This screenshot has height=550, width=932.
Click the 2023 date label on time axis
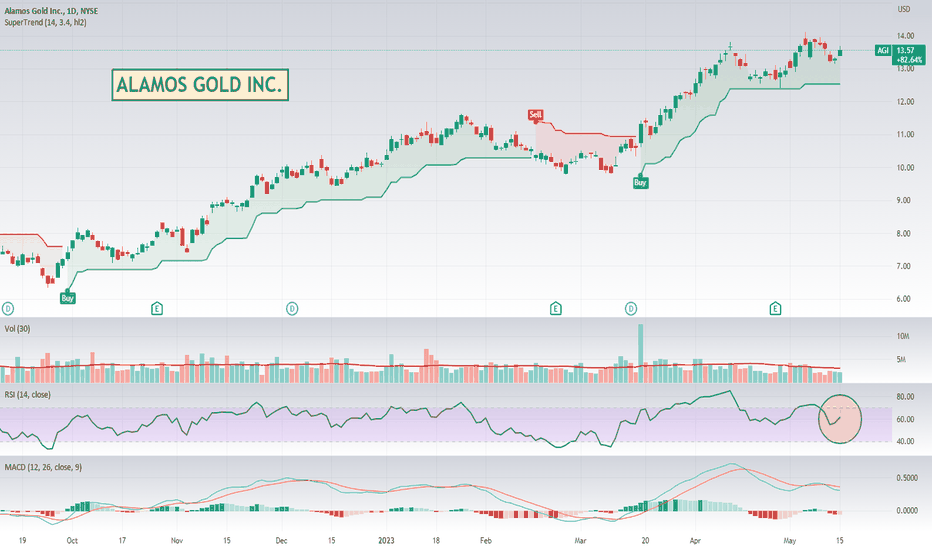[386, 540]
